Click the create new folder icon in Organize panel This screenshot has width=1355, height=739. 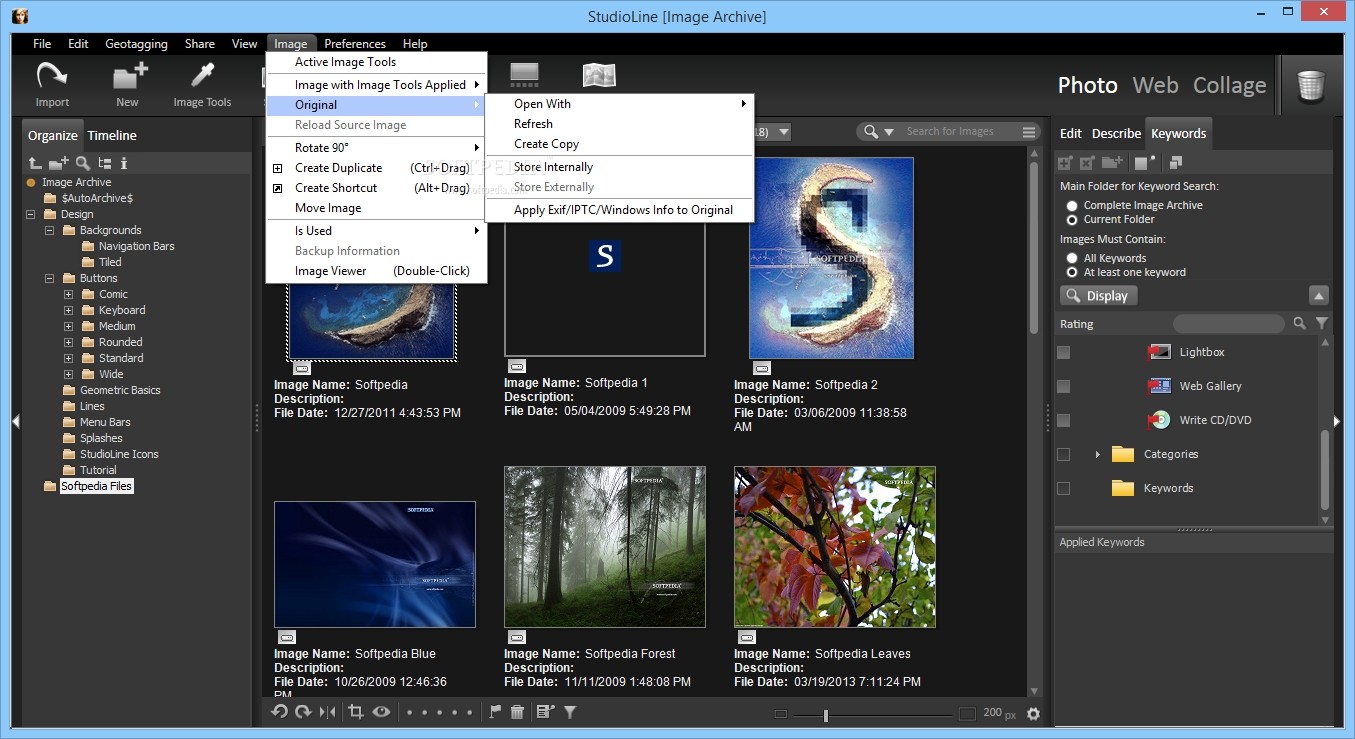[59, 163]
